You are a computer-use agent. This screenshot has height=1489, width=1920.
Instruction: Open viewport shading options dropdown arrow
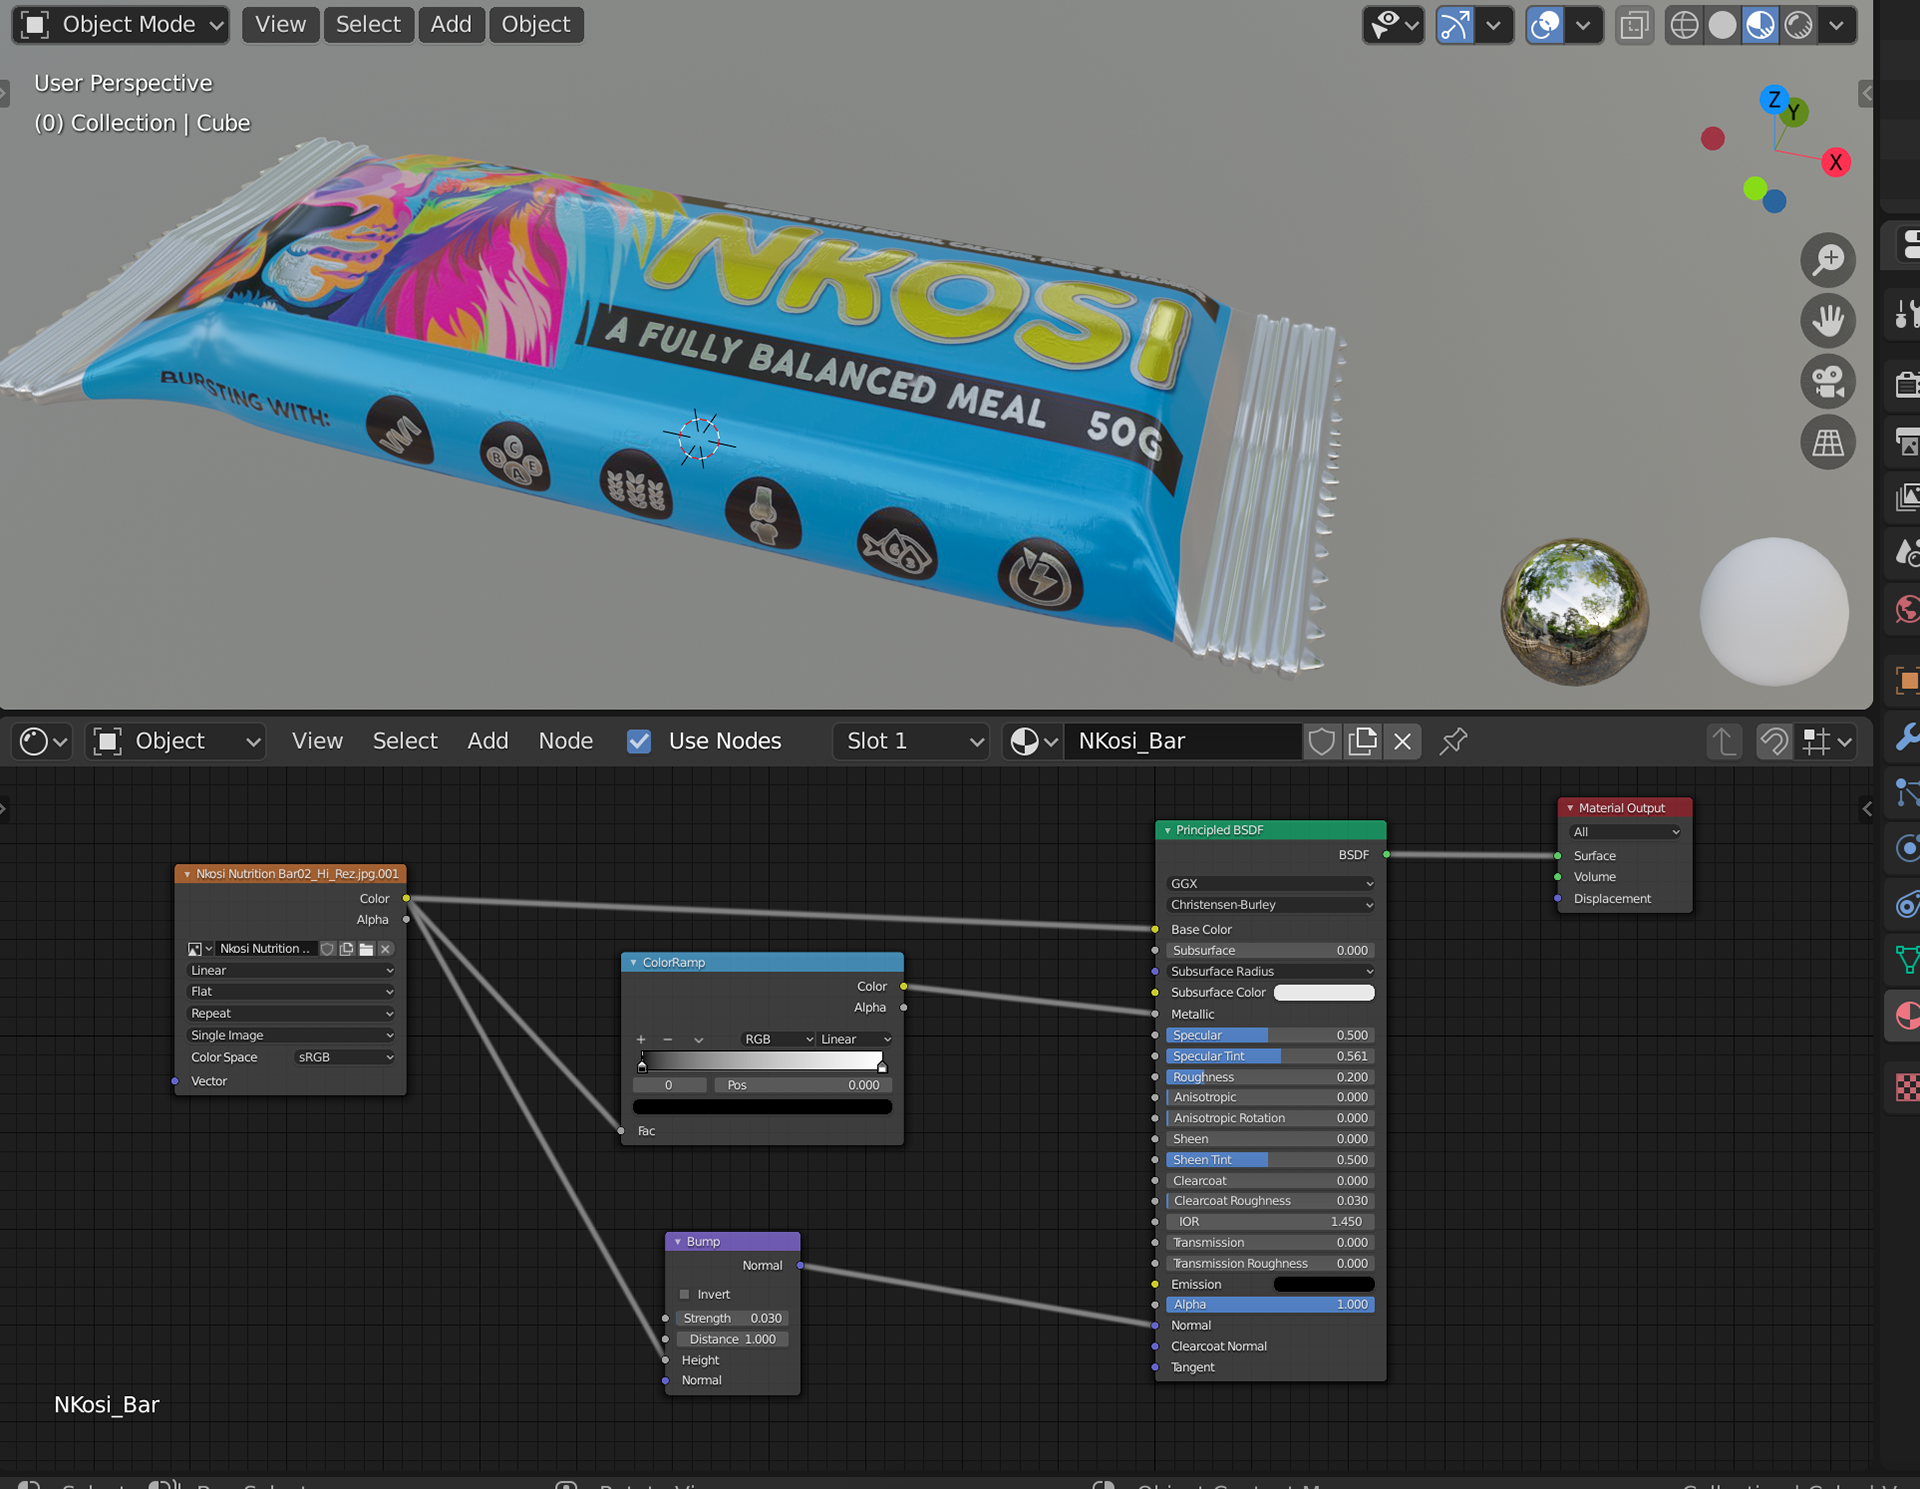pyautogui.click(x=1836, y=25)
